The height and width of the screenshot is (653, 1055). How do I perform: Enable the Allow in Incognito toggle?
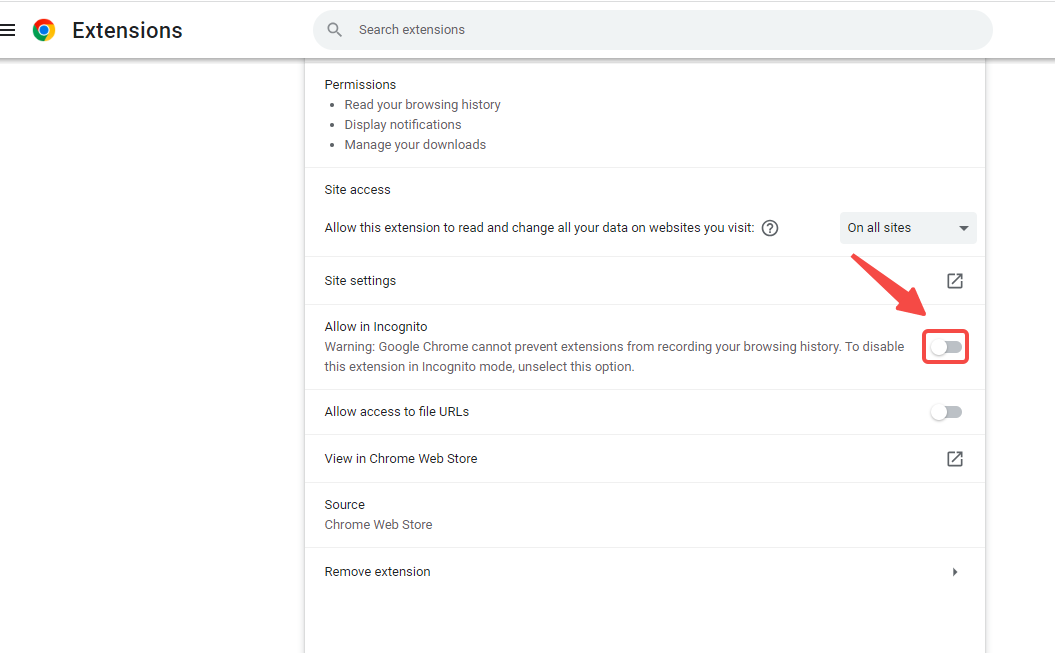(946, 347)
